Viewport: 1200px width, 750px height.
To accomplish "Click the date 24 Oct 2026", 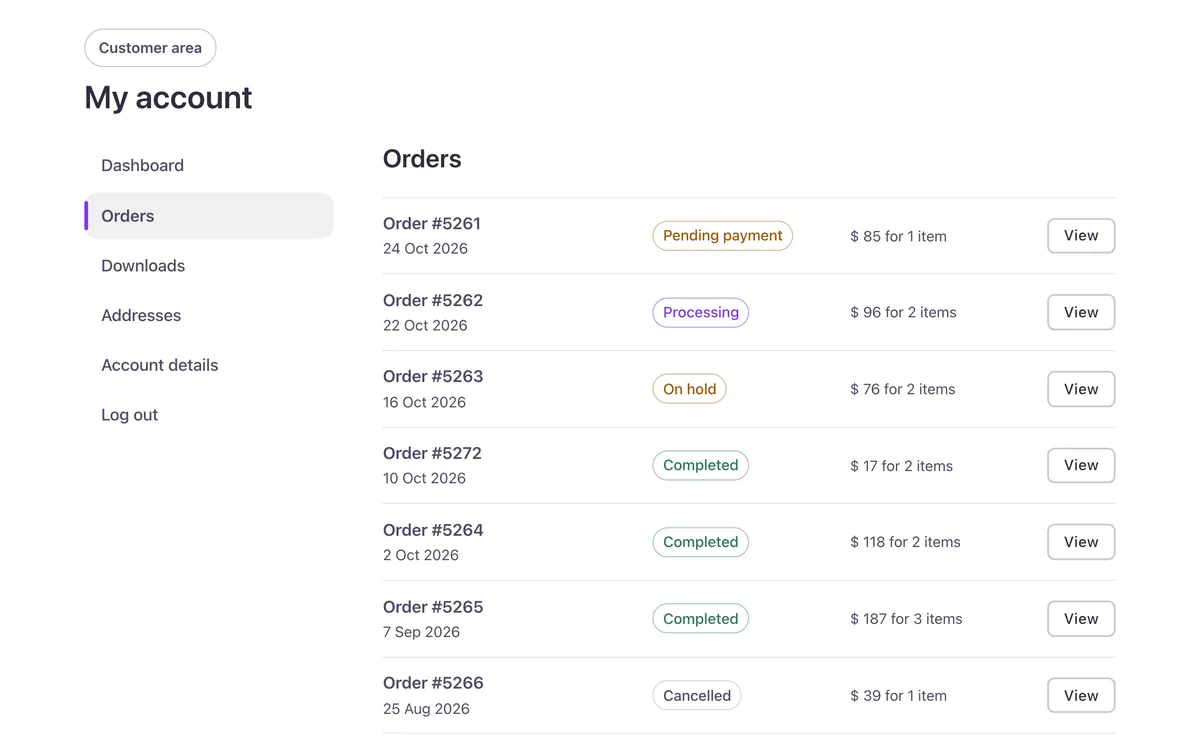I will point(426,249).
